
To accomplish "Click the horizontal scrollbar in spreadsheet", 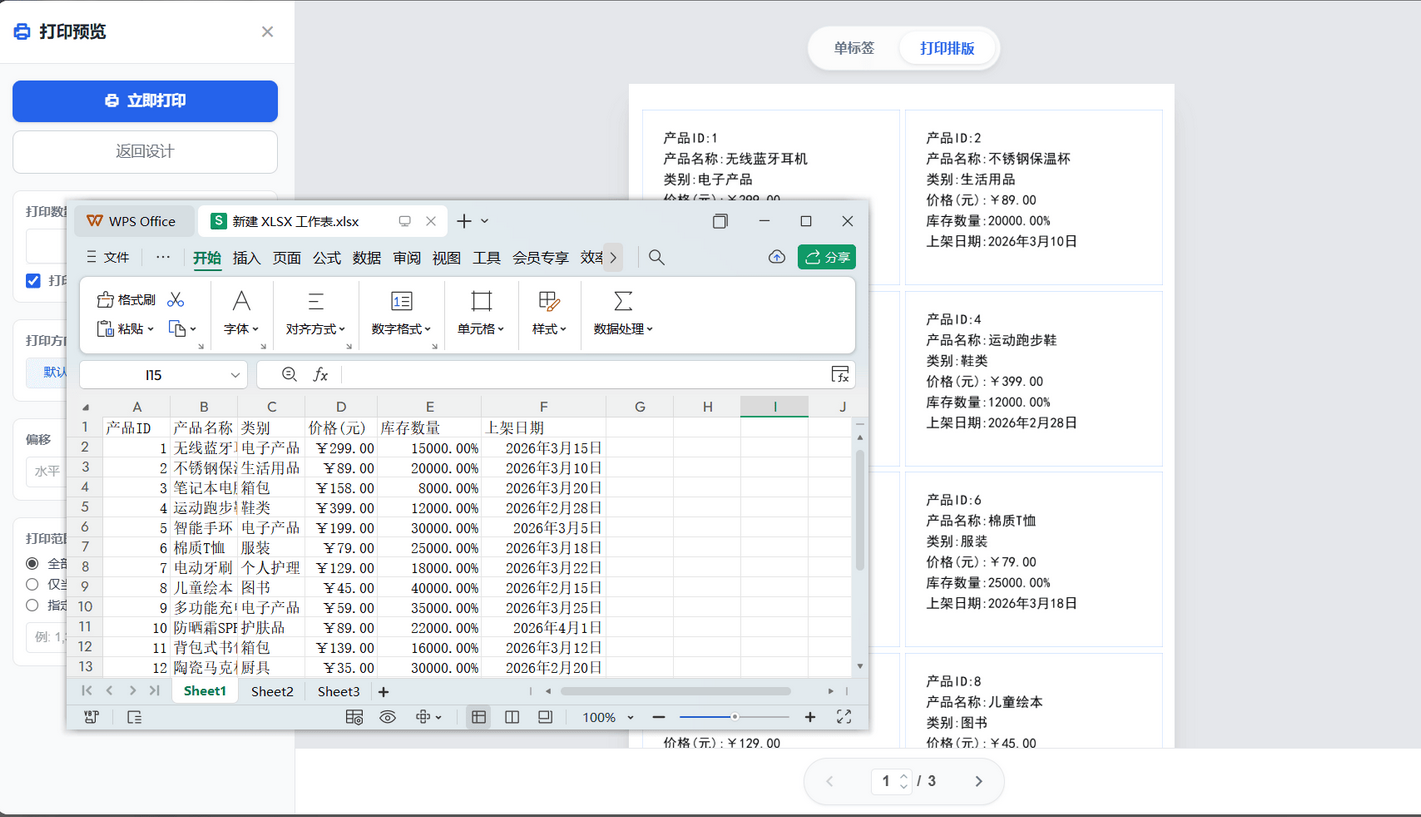I will point(676,691).
